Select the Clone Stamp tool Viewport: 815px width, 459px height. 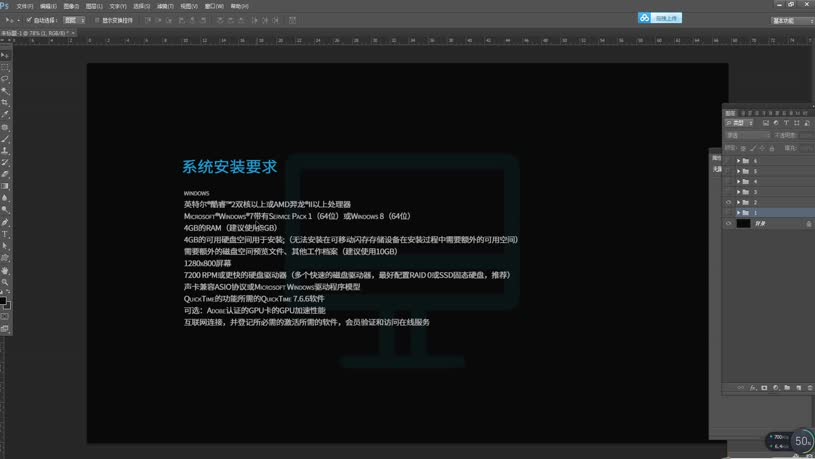click(x=5, y=151)
